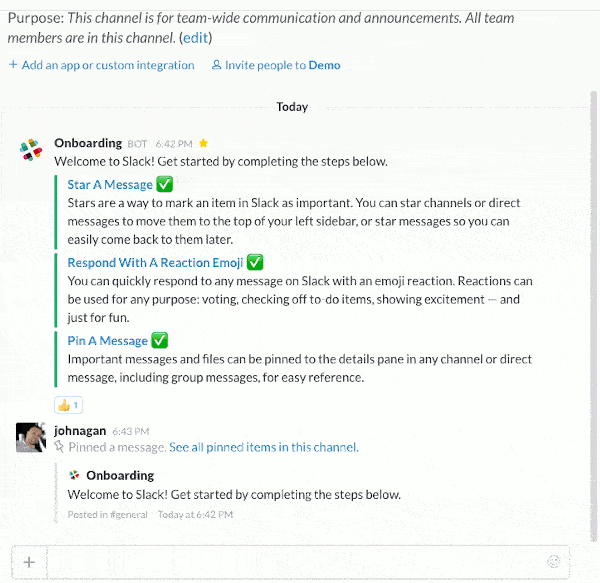Click the small Onboarding icon in pinned preview

pyautogui.click(x=74, y=476)
